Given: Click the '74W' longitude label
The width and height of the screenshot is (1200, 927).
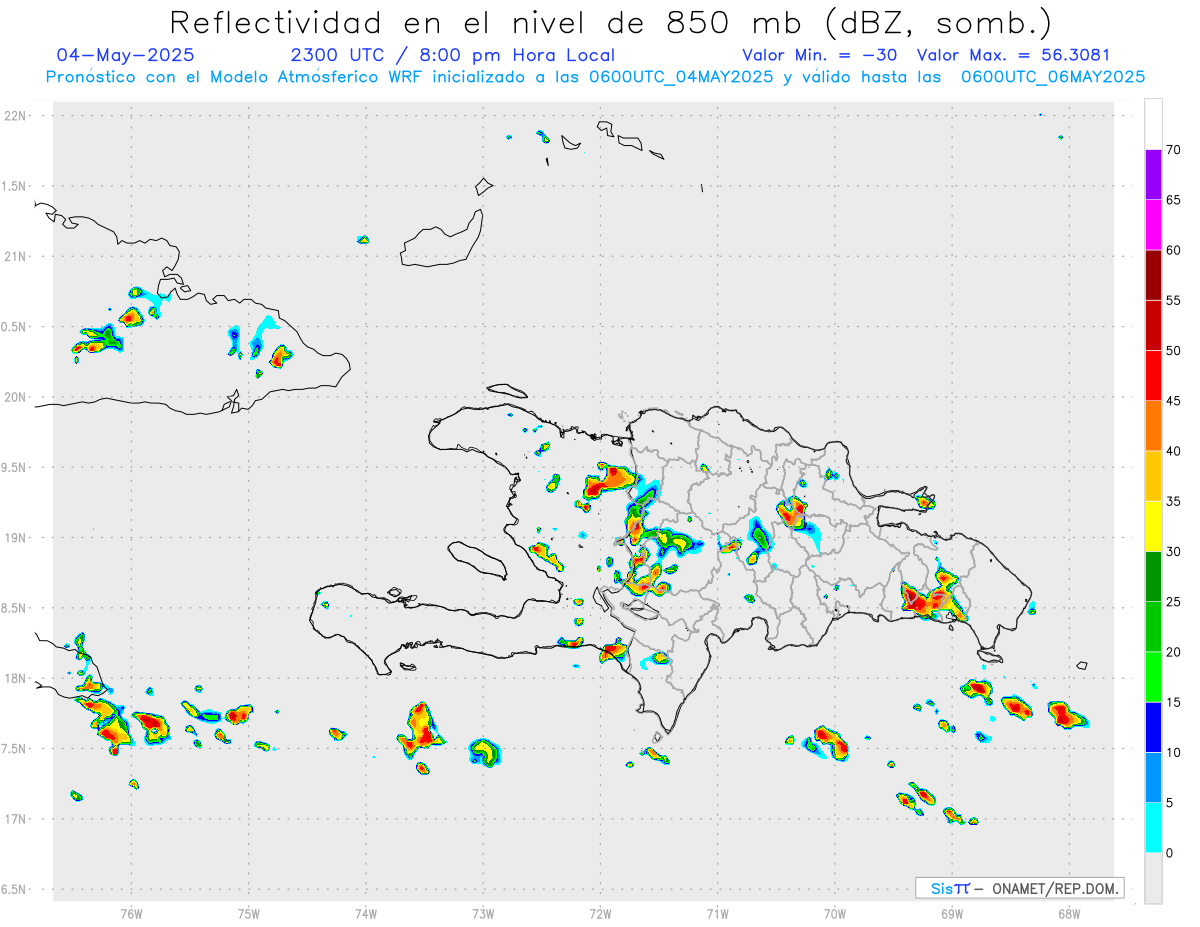Looking at the screenshot, I should [x=365, y=914].
